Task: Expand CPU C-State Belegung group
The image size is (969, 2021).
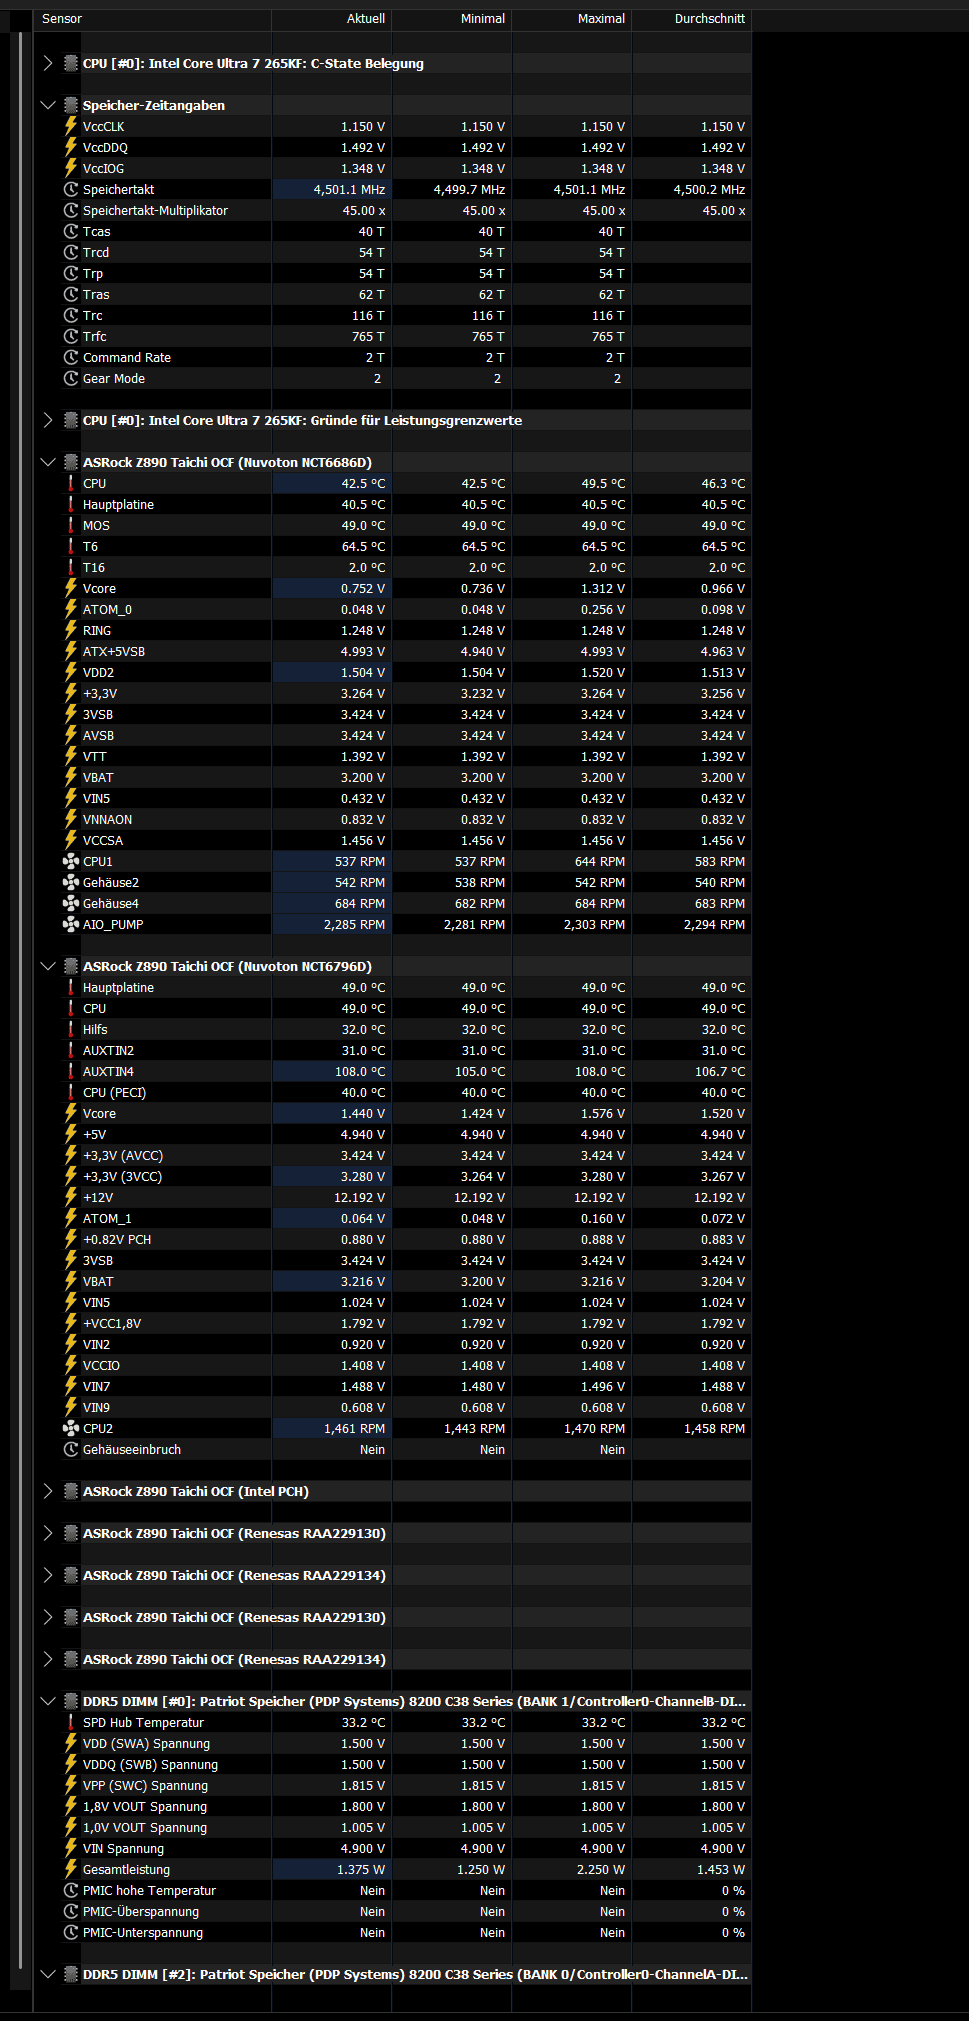Action: click(x=47, y=63)
